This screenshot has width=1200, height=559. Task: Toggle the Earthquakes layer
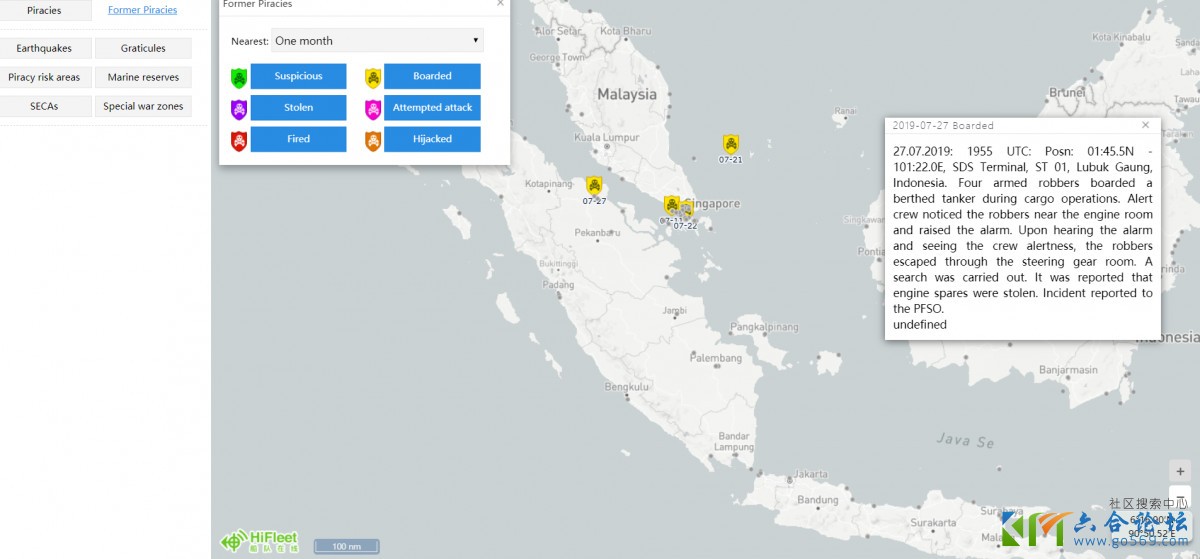[x=45, y=48]
